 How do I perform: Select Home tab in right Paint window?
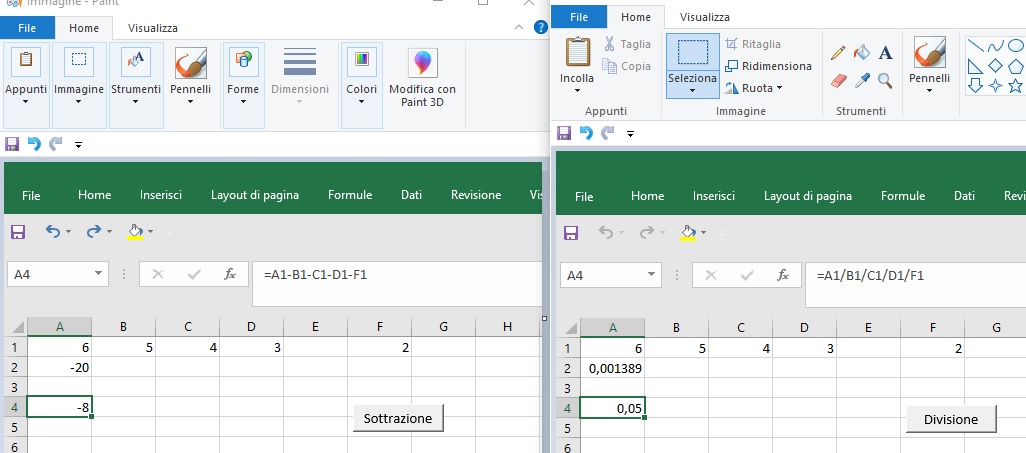click(636, 17)
